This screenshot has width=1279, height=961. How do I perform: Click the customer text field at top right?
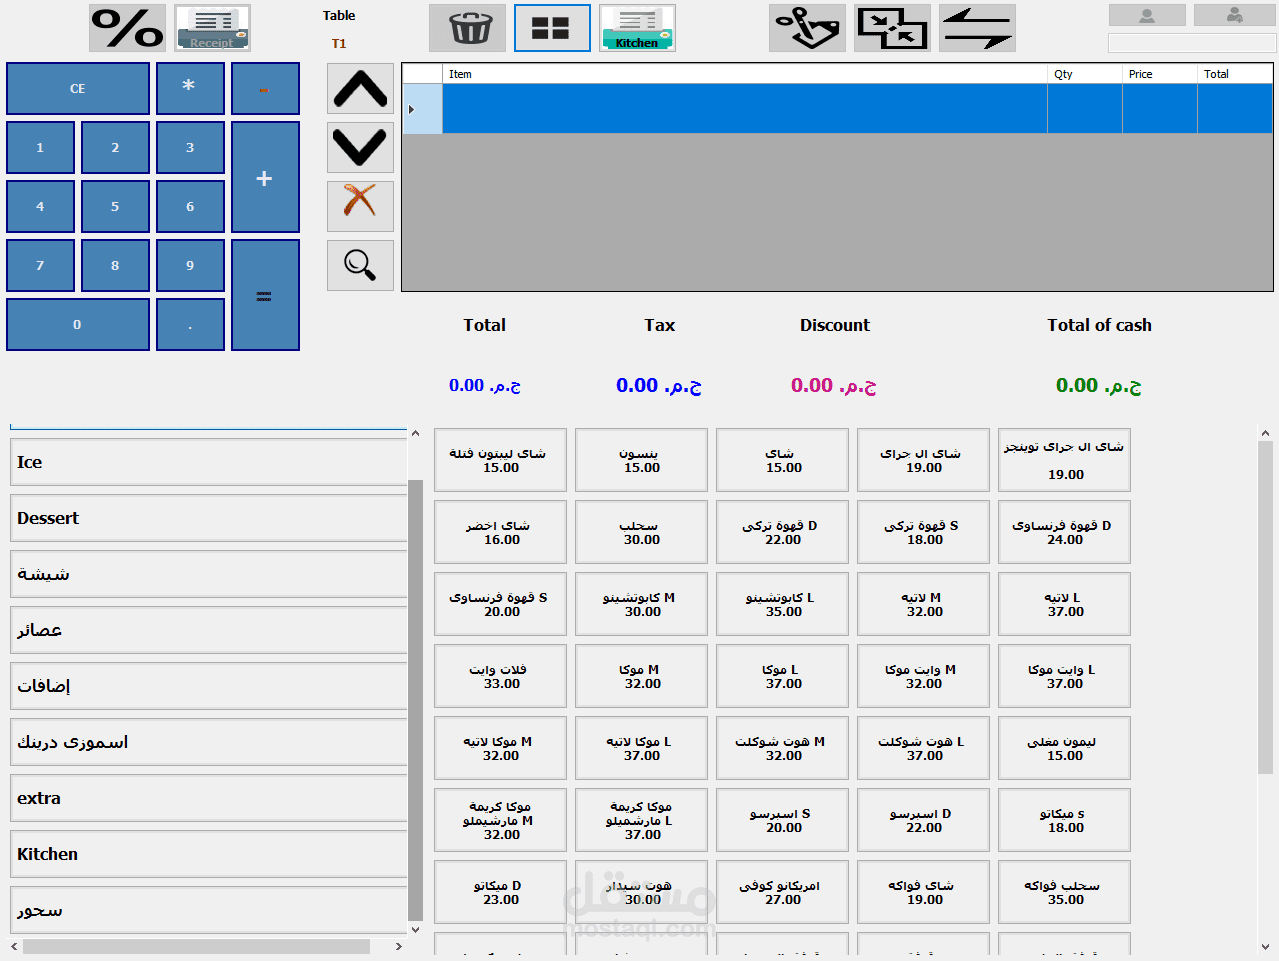click(1192, 43)
